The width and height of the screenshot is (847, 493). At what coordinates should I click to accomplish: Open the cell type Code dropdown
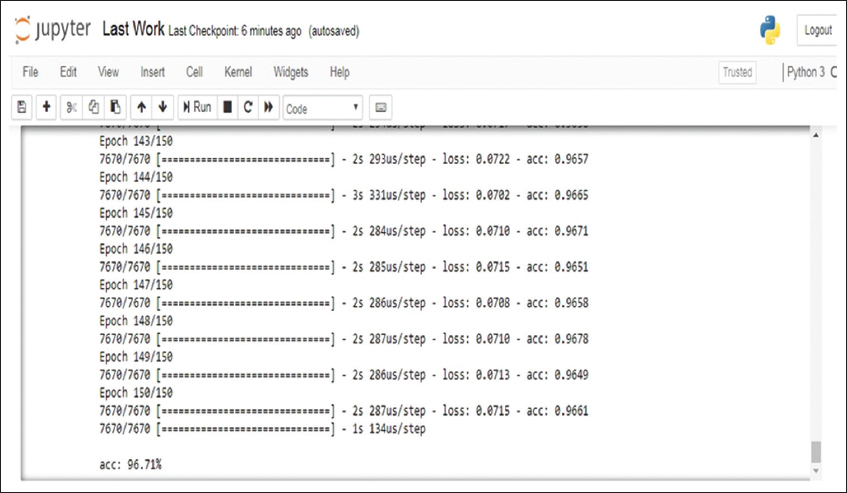point(322,107)
